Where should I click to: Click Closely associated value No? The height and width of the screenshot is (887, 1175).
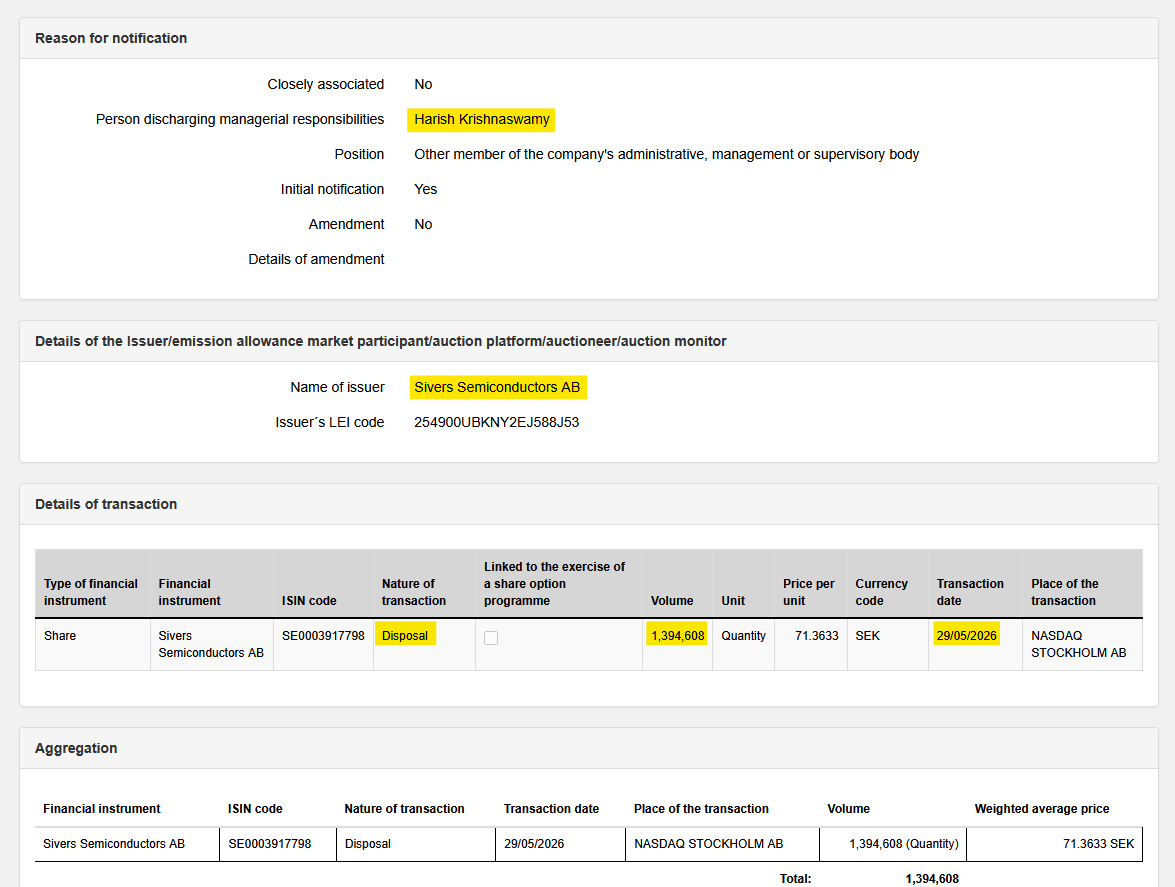tap(423, 85)
